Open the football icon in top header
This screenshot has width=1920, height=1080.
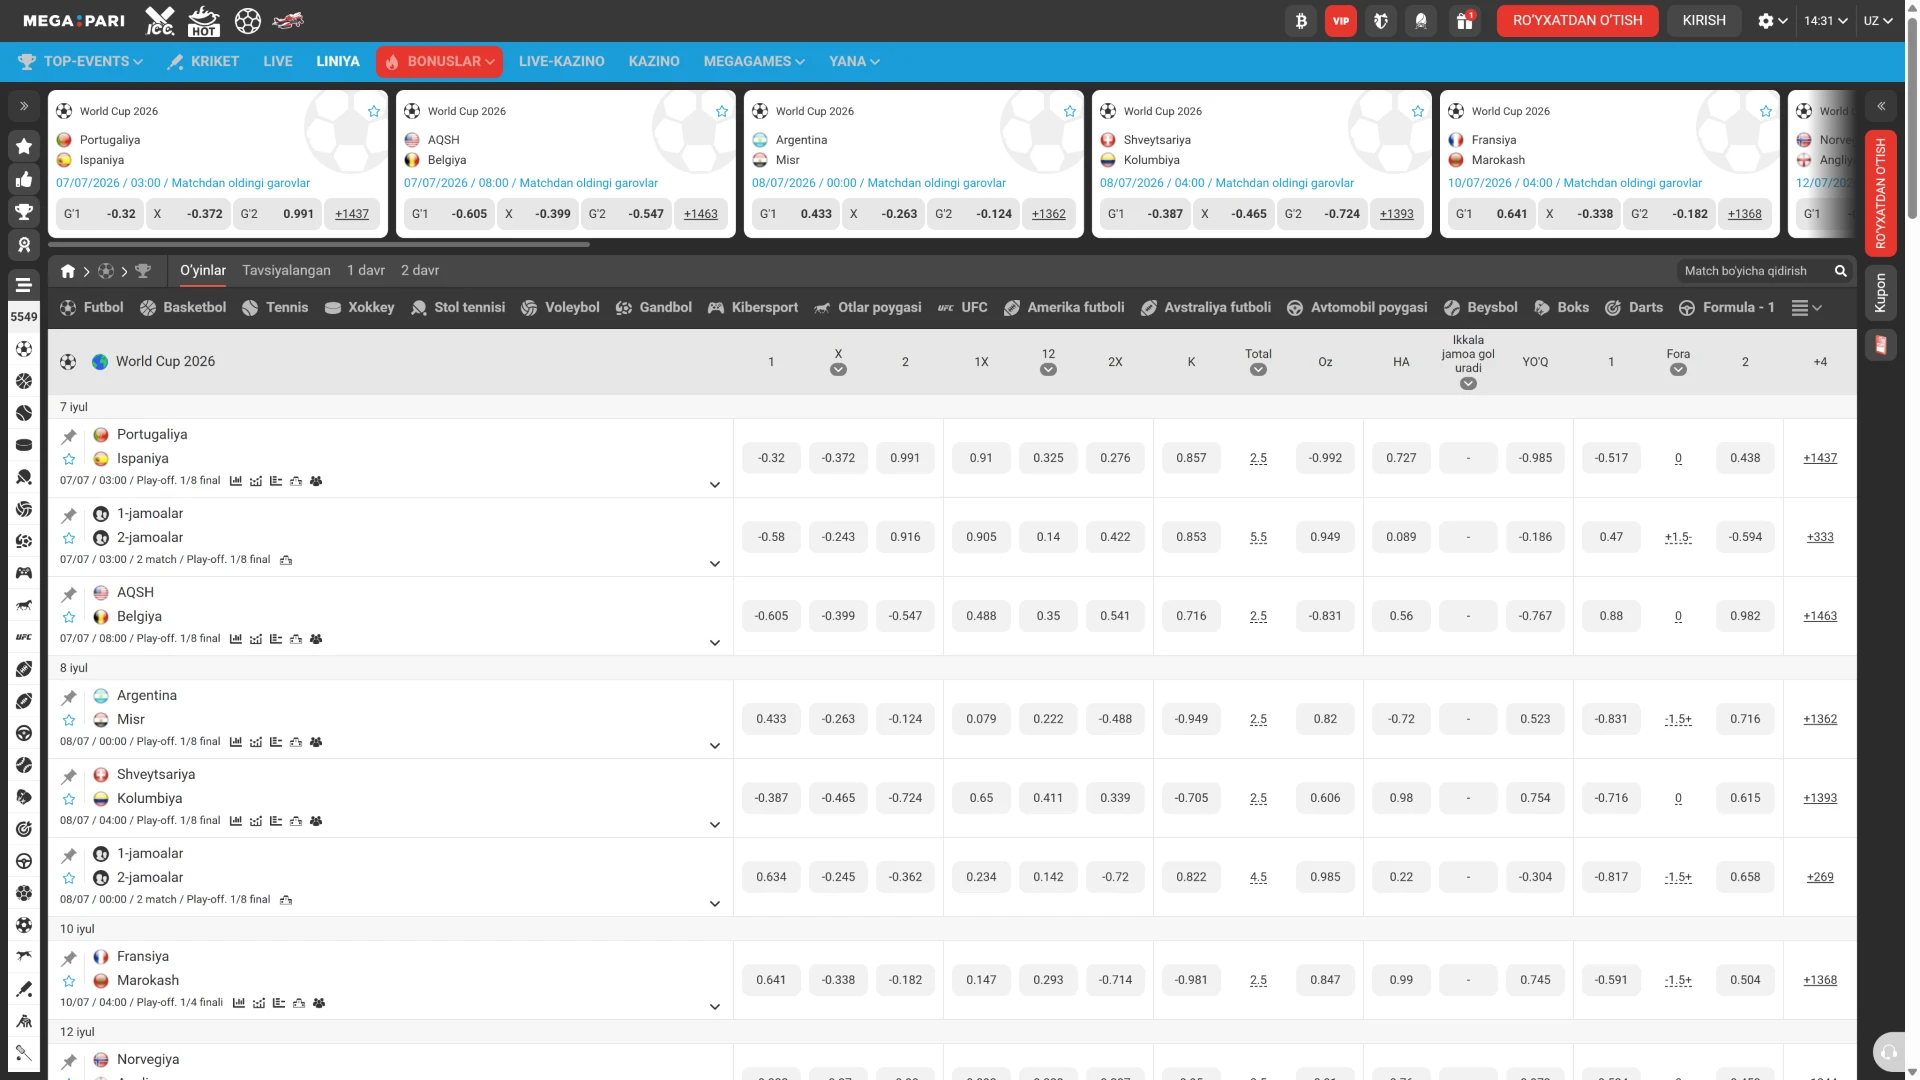tap(248, 20)
